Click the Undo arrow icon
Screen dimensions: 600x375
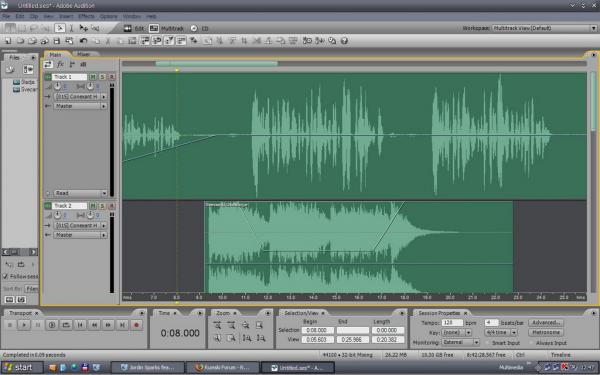coord(83,41)
